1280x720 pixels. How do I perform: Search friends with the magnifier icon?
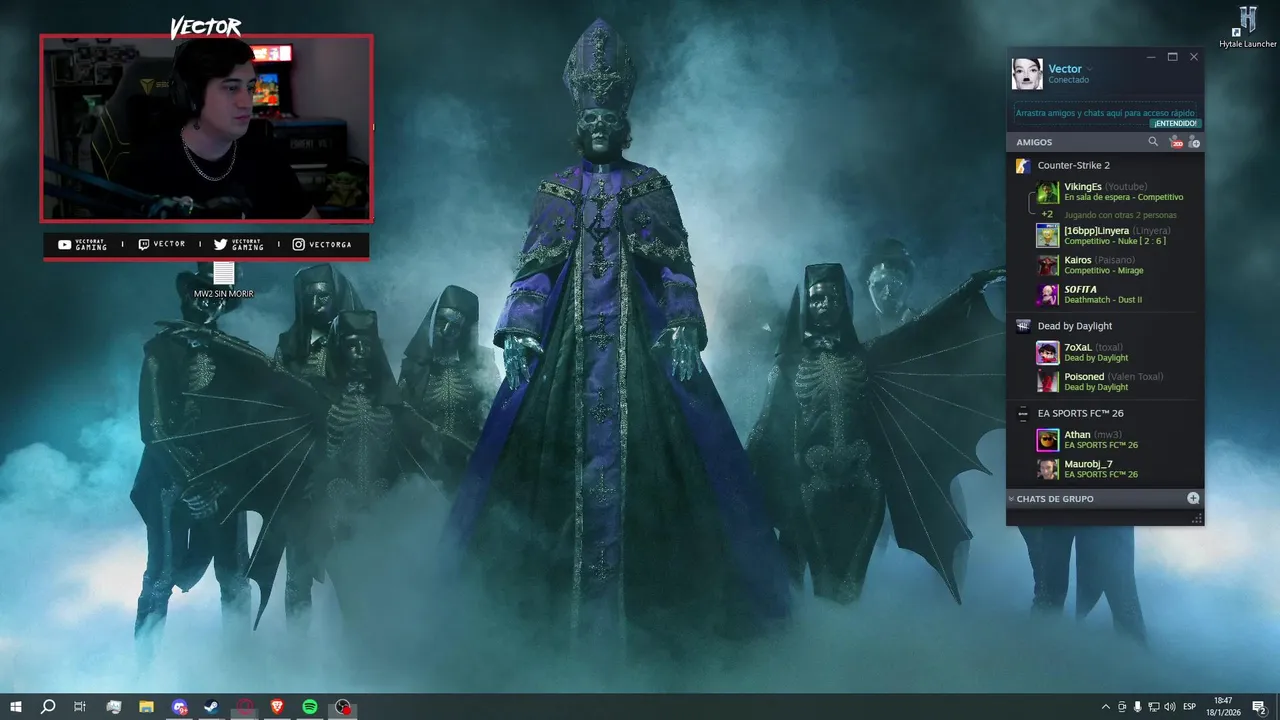[1153, 142]
